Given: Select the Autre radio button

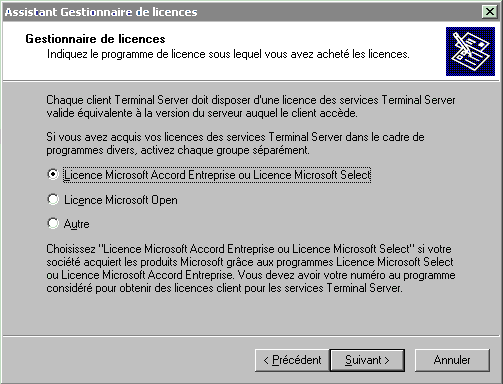Looking at the screenshot, I should 53,223.
